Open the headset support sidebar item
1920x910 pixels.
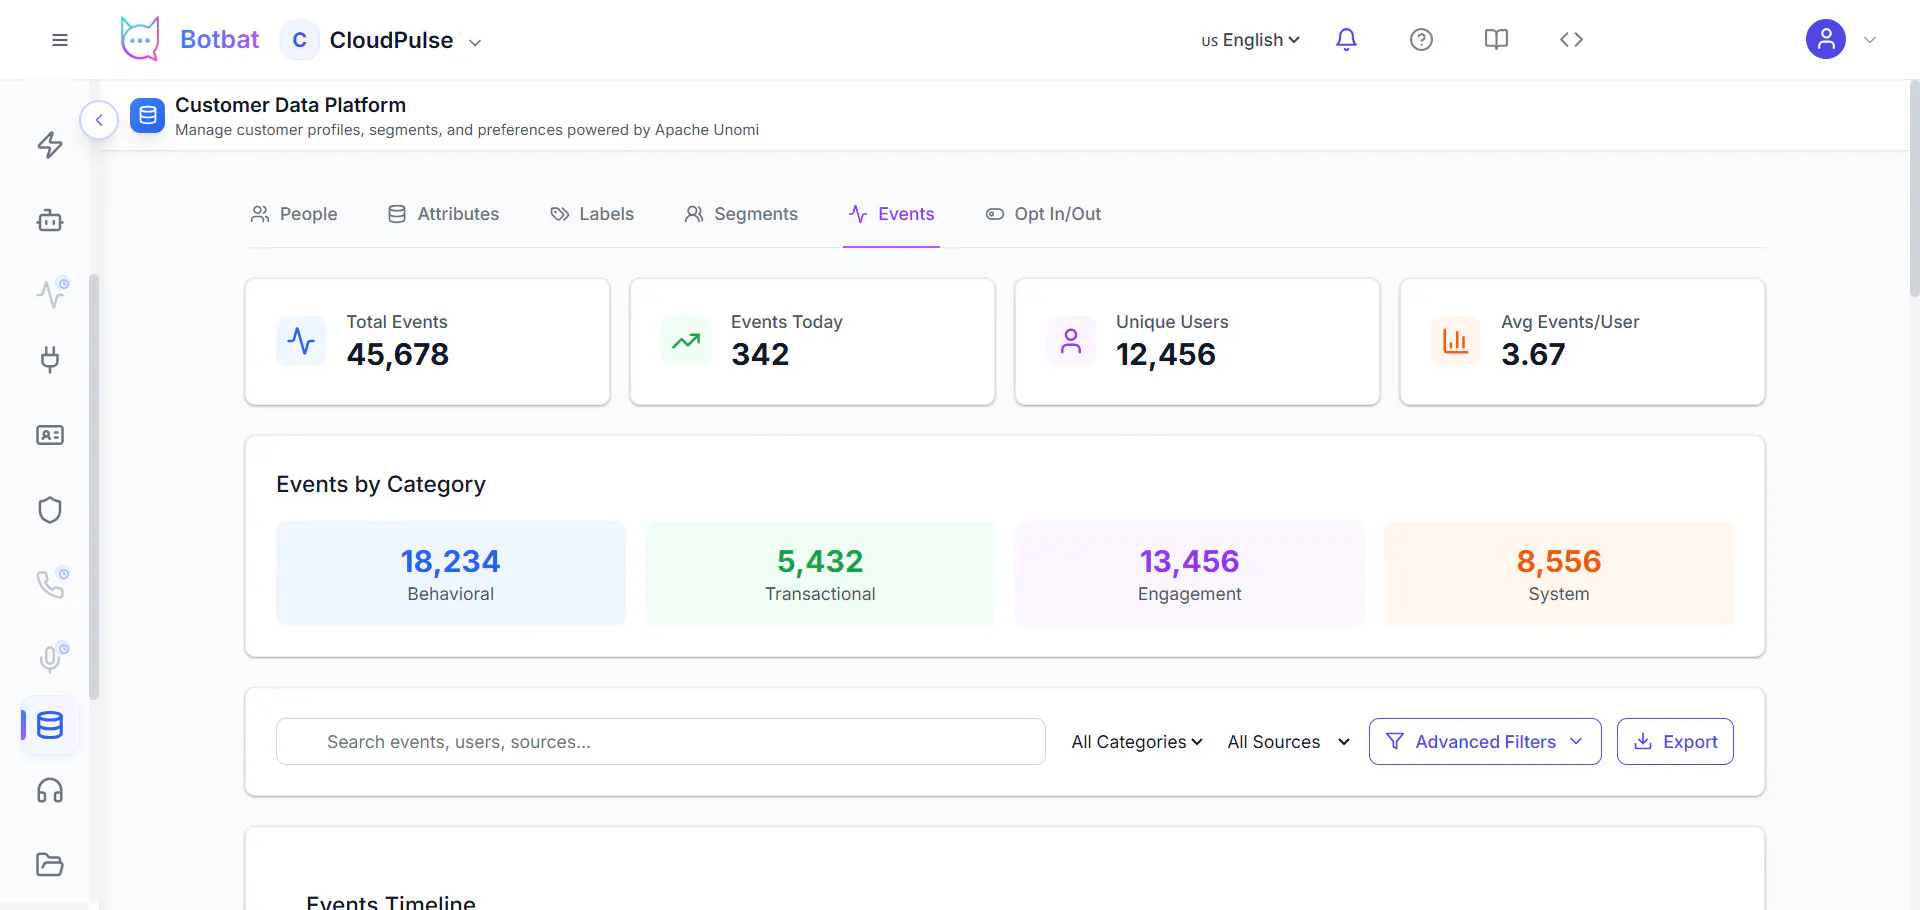coord(50,791)
